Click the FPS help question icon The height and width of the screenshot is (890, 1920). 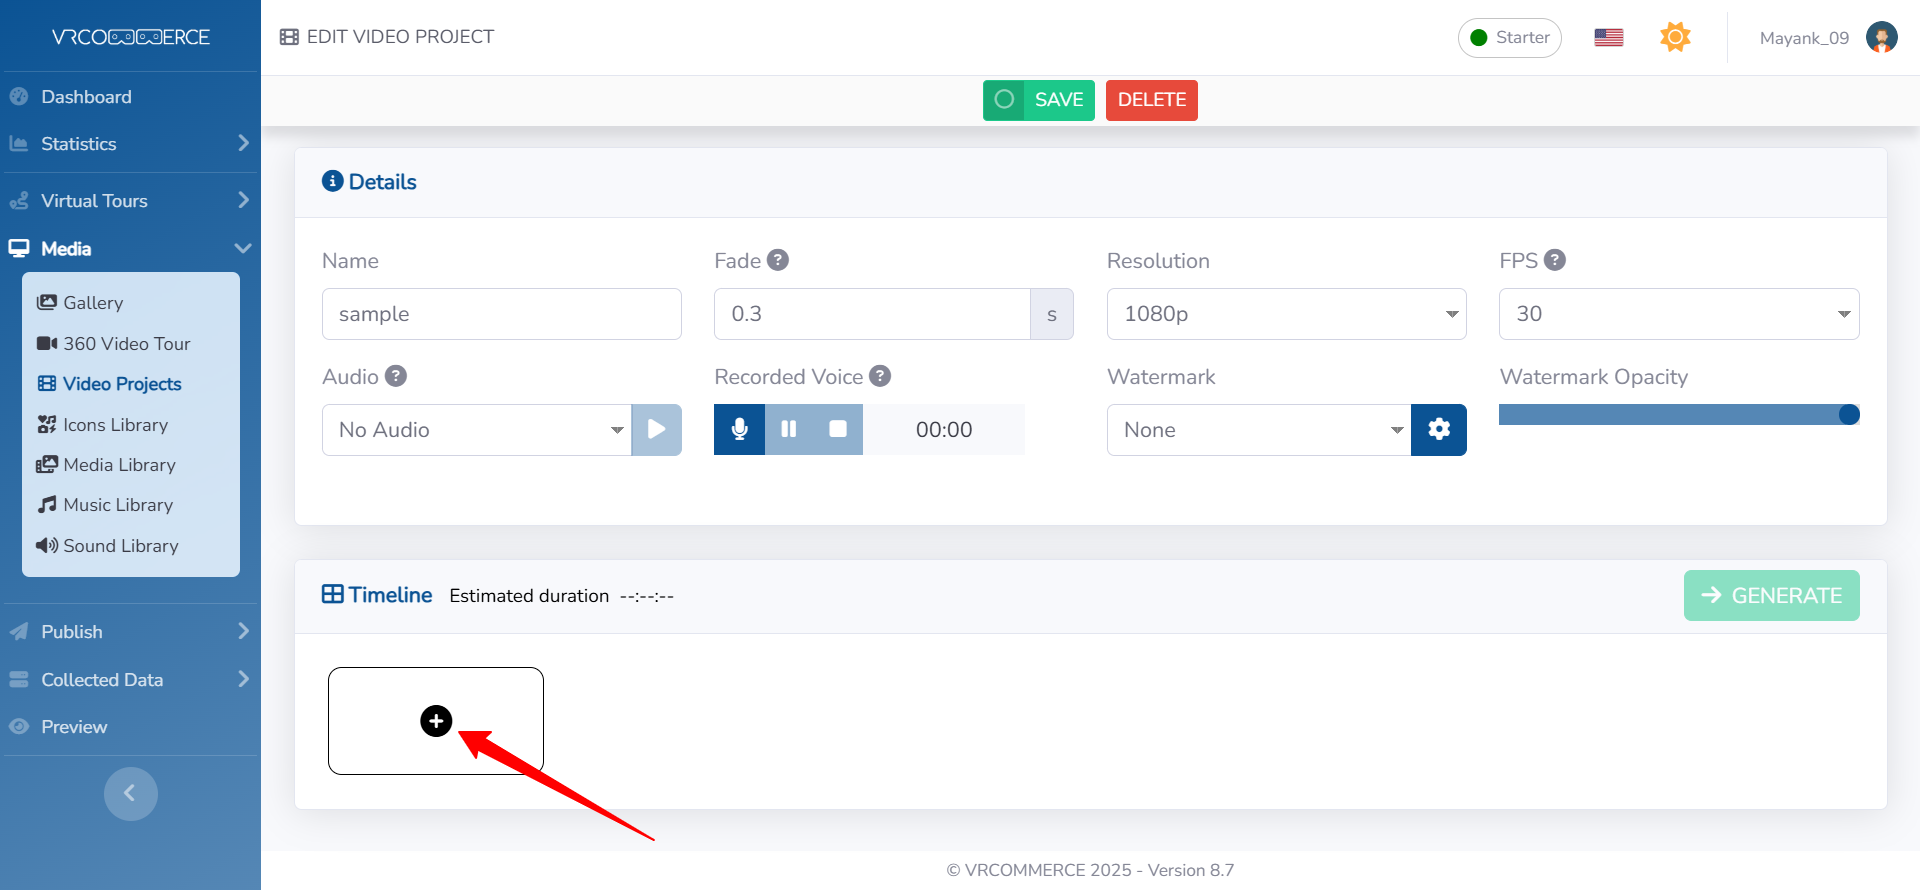tap(1554, 260)
